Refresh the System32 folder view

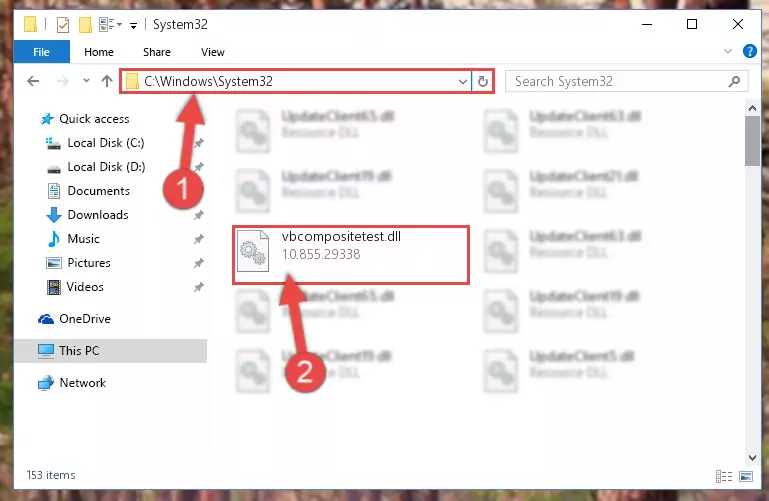pos(483,81)
